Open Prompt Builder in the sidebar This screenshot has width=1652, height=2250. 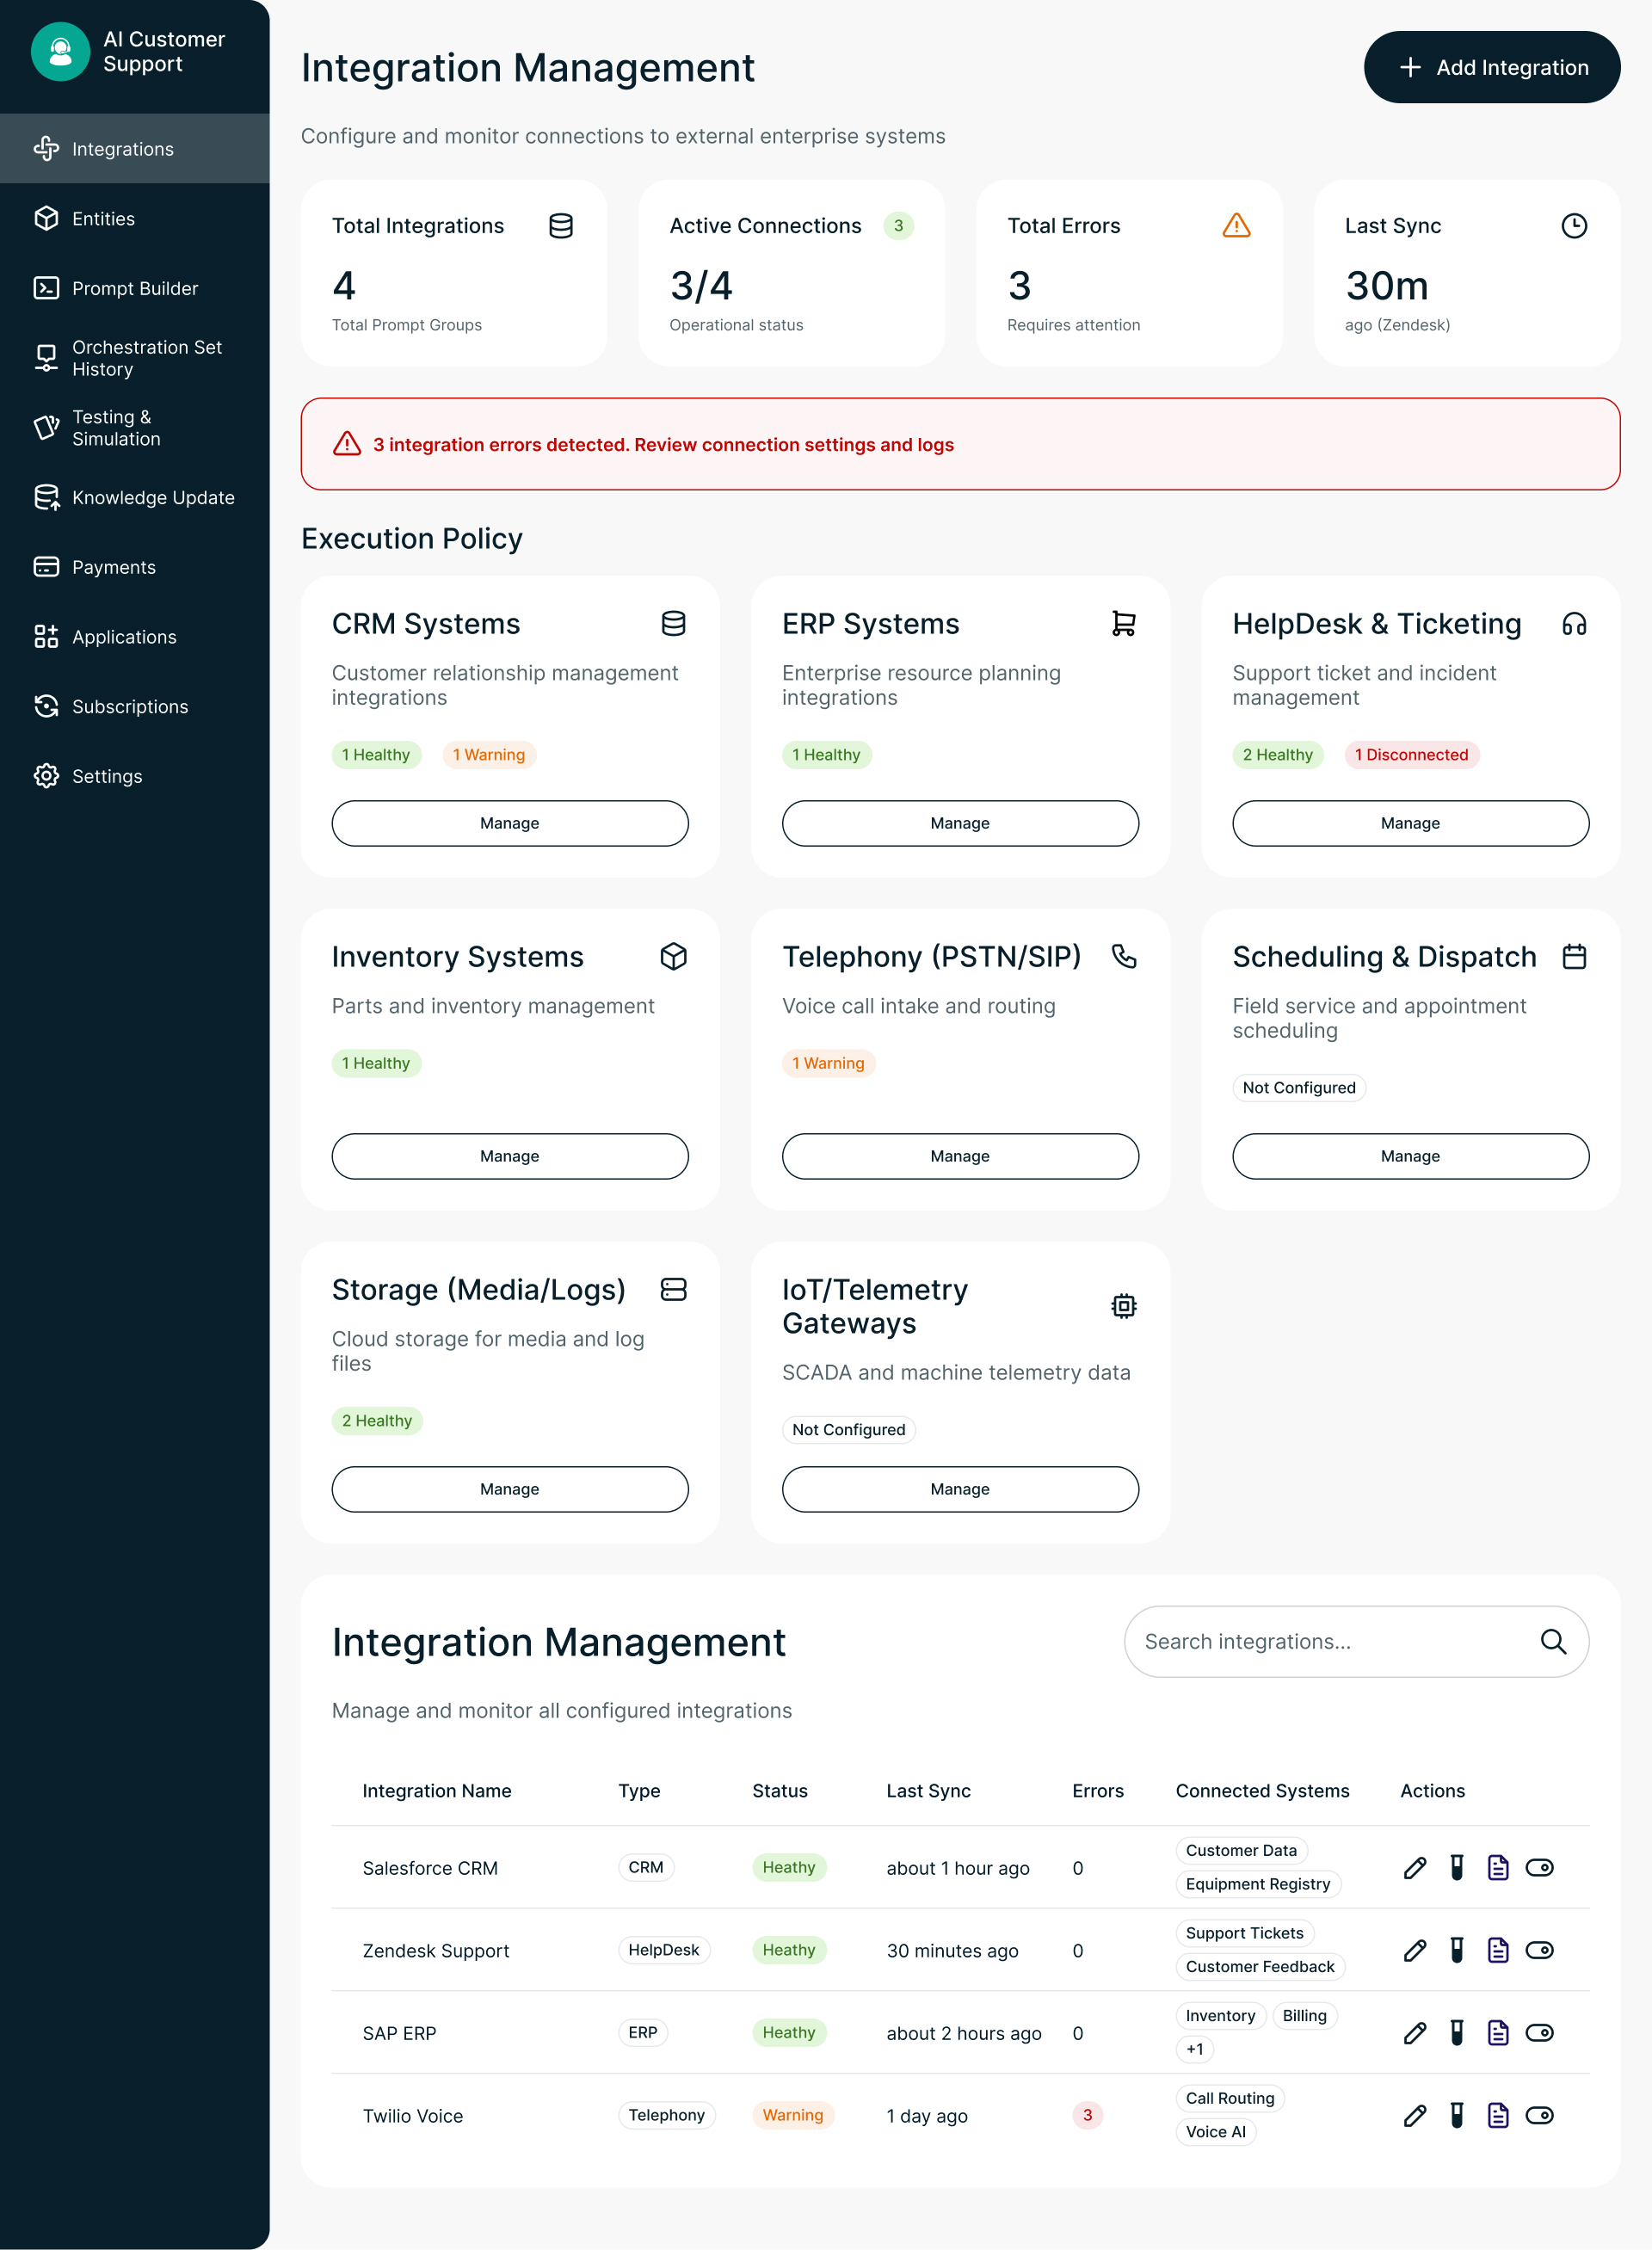(x=135, y=288)
